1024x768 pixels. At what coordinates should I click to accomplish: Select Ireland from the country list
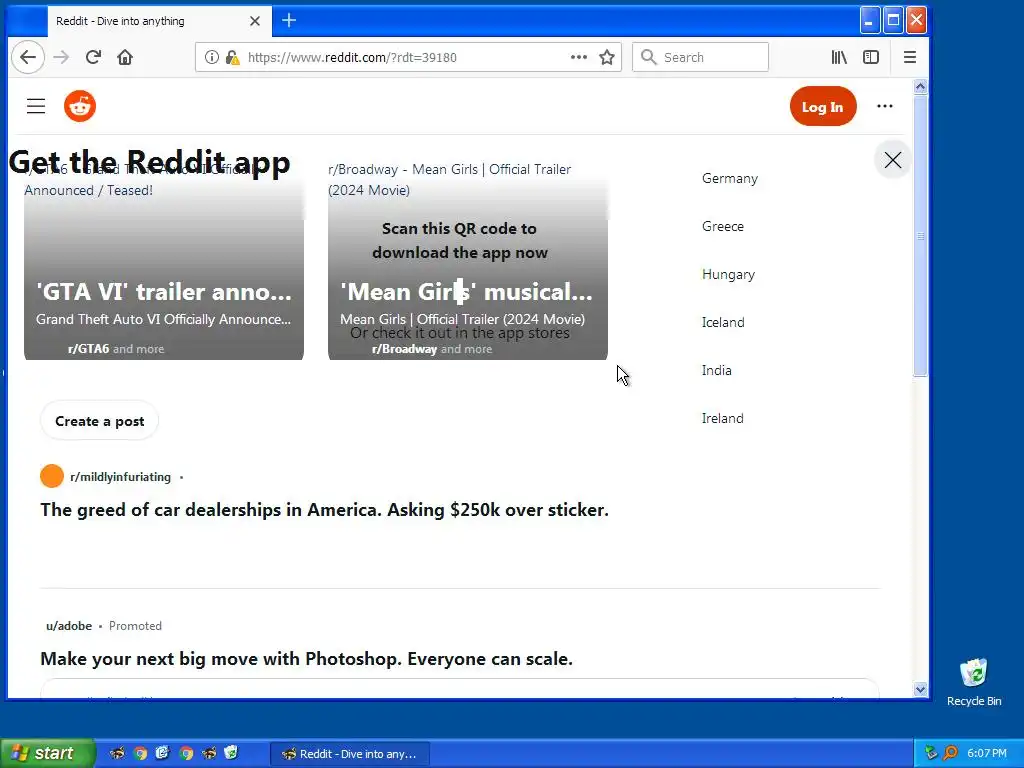[x=722, y=419]
